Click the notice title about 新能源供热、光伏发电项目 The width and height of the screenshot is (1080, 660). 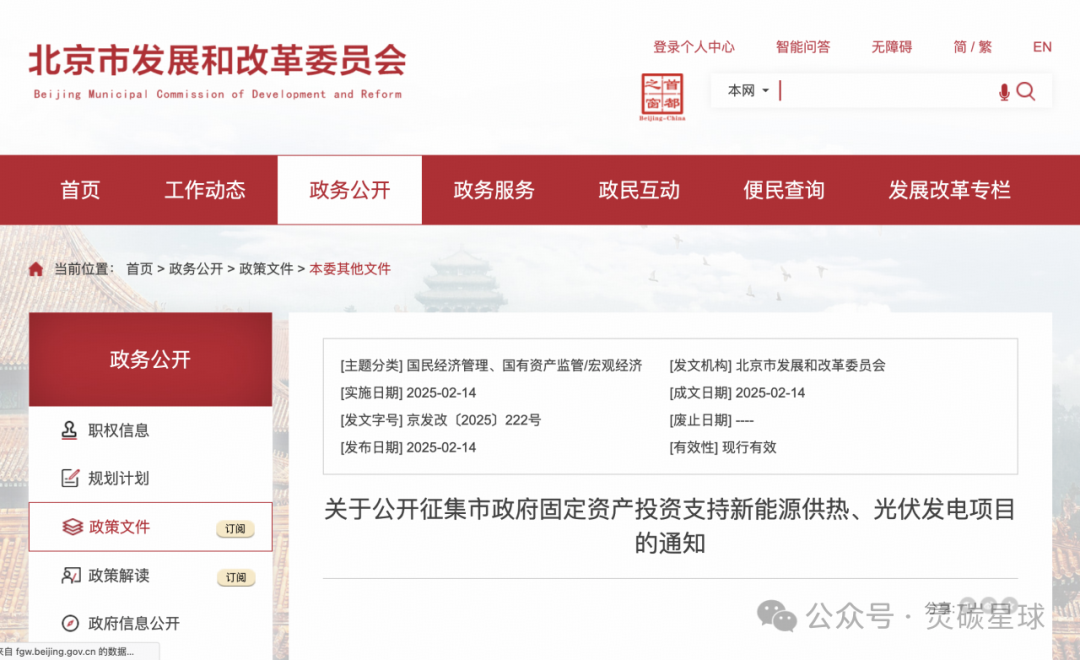(669, 526)
